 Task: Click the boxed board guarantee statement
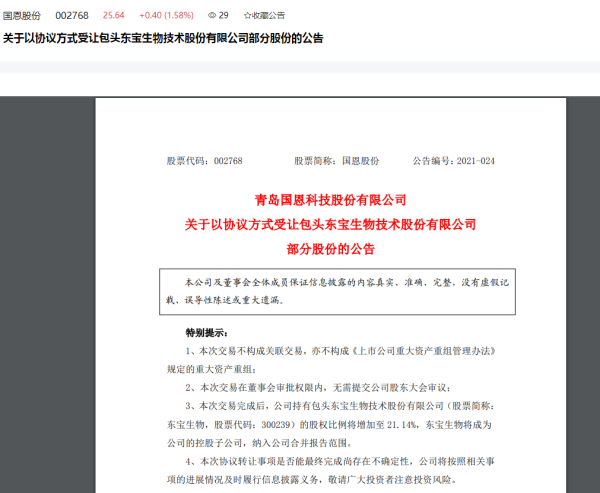[338, 292]
